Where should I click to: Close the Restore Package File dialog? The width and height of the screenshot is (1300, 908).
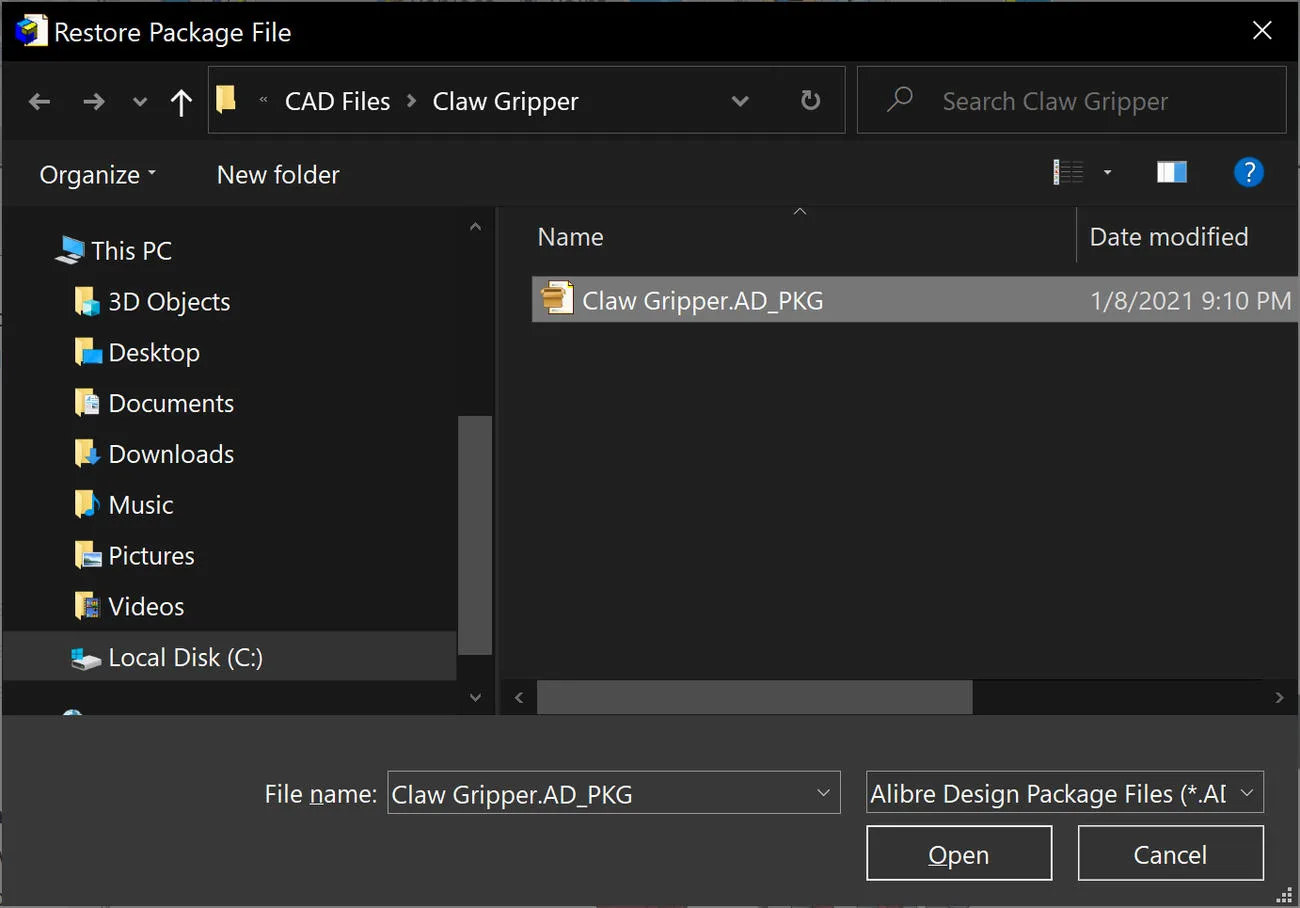(1263, 31)
